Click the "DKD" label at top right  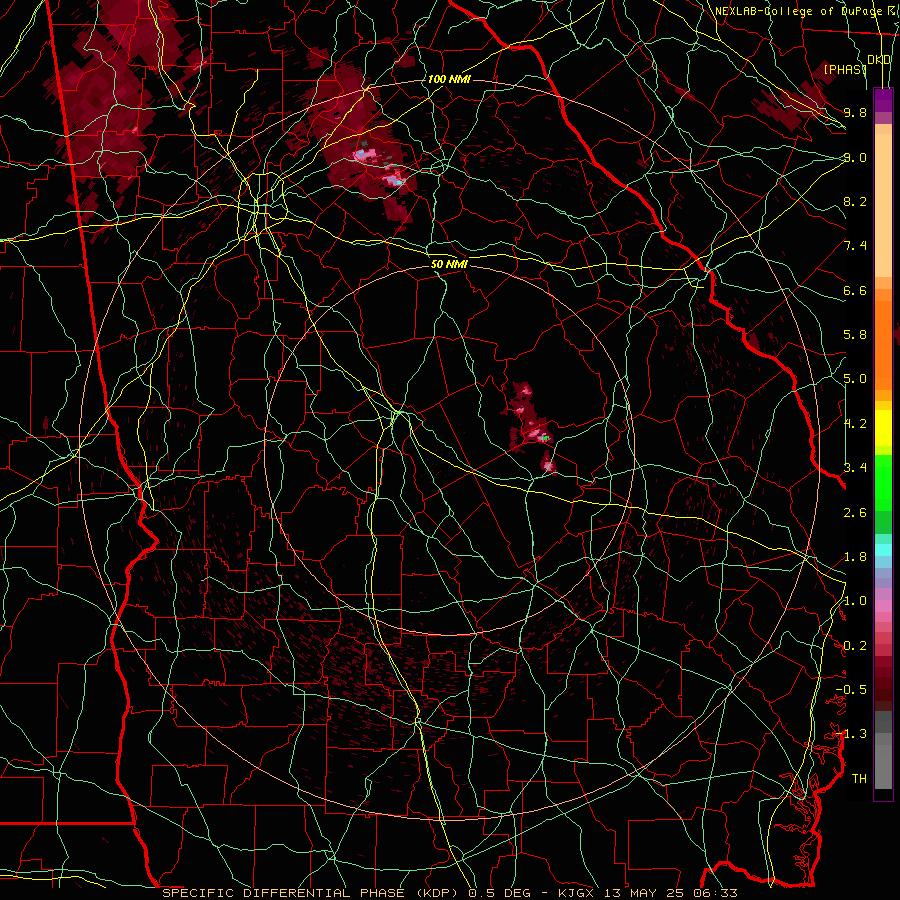[x=879, y=59]
